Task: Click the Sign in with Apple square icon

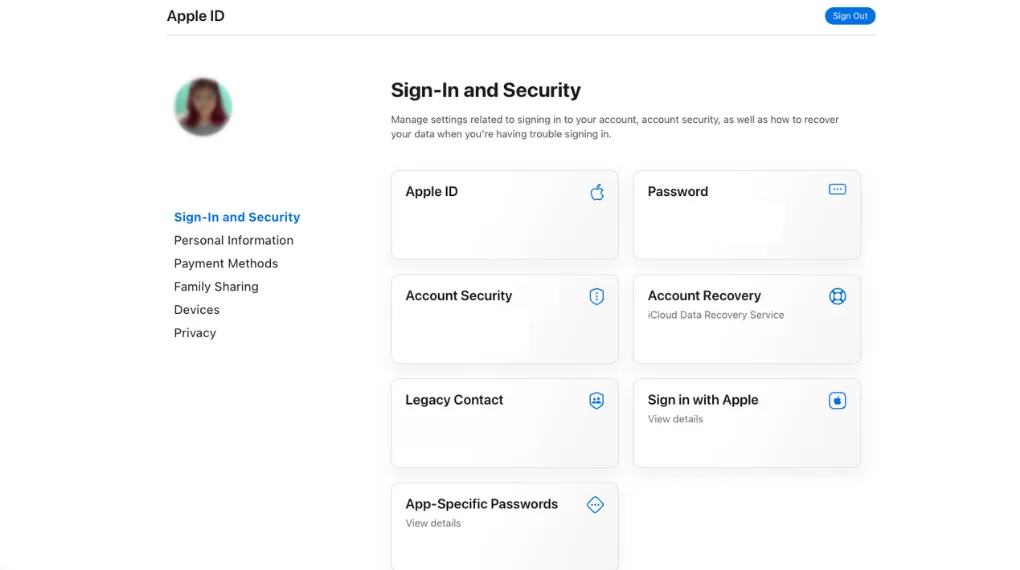Action: click(x=837, y=400)
